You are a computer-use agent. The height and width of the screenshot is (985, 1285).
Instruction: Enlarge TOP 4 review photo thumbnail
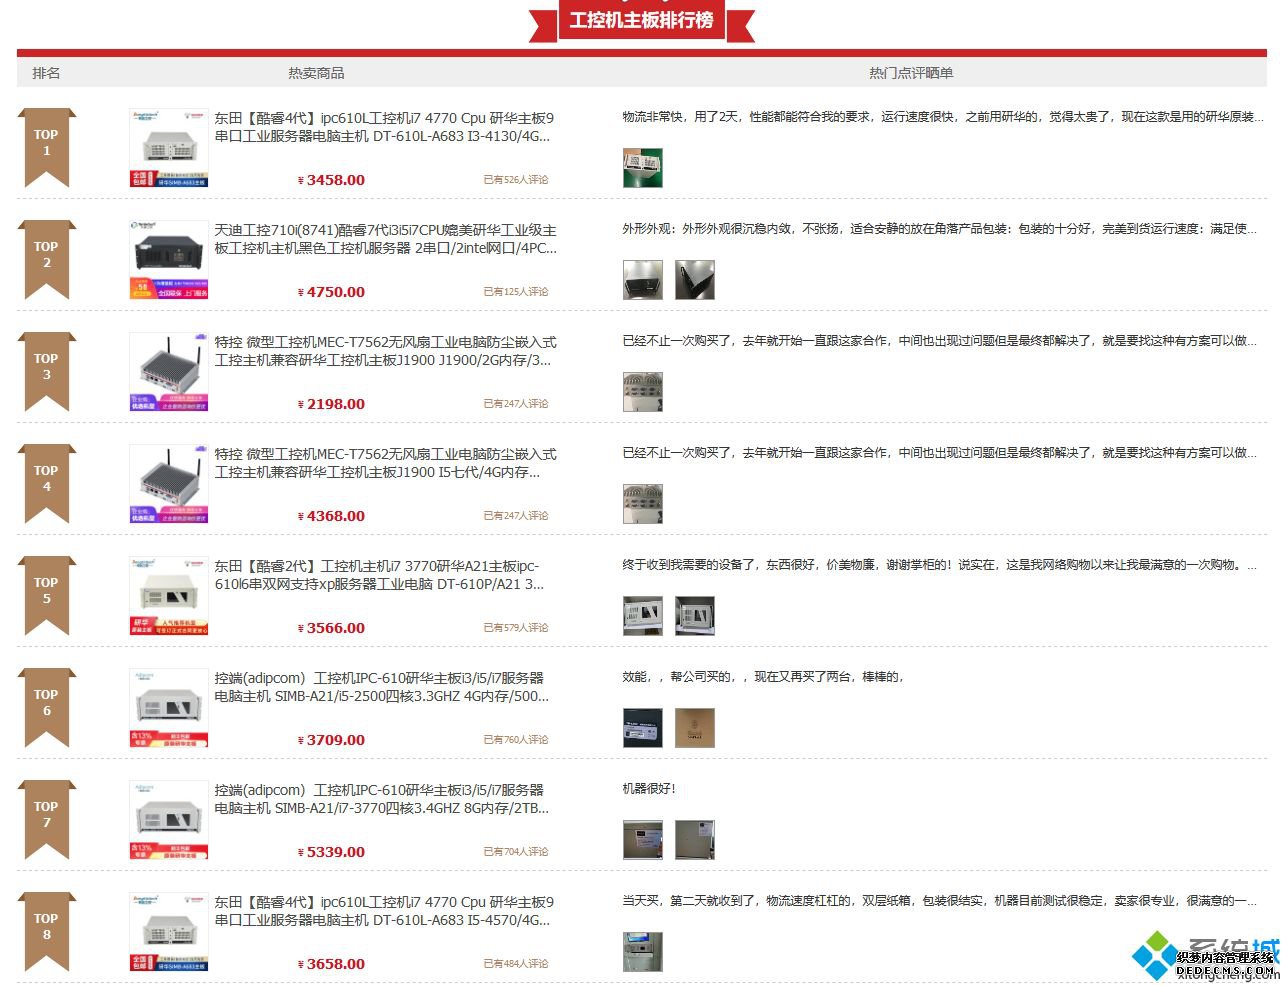[643, 504]
